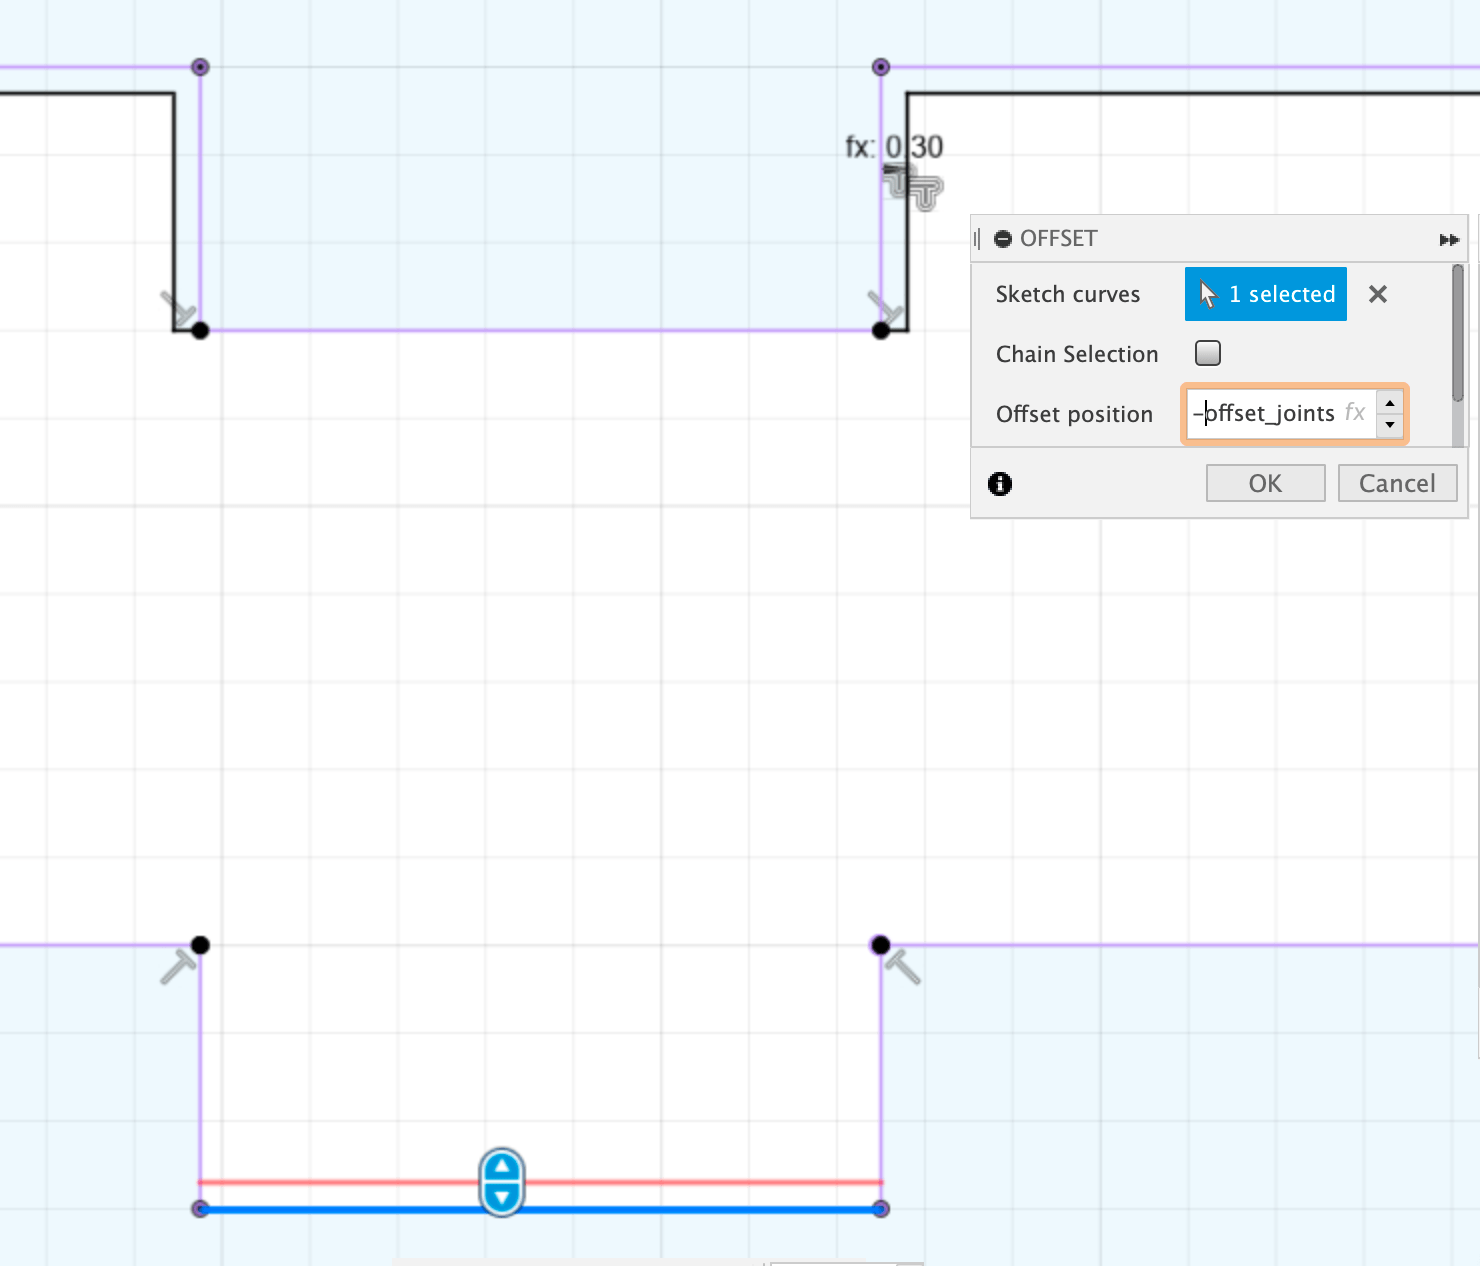Decrease the offset position with the down stepper
1480x1266 pixels.
1389,425
